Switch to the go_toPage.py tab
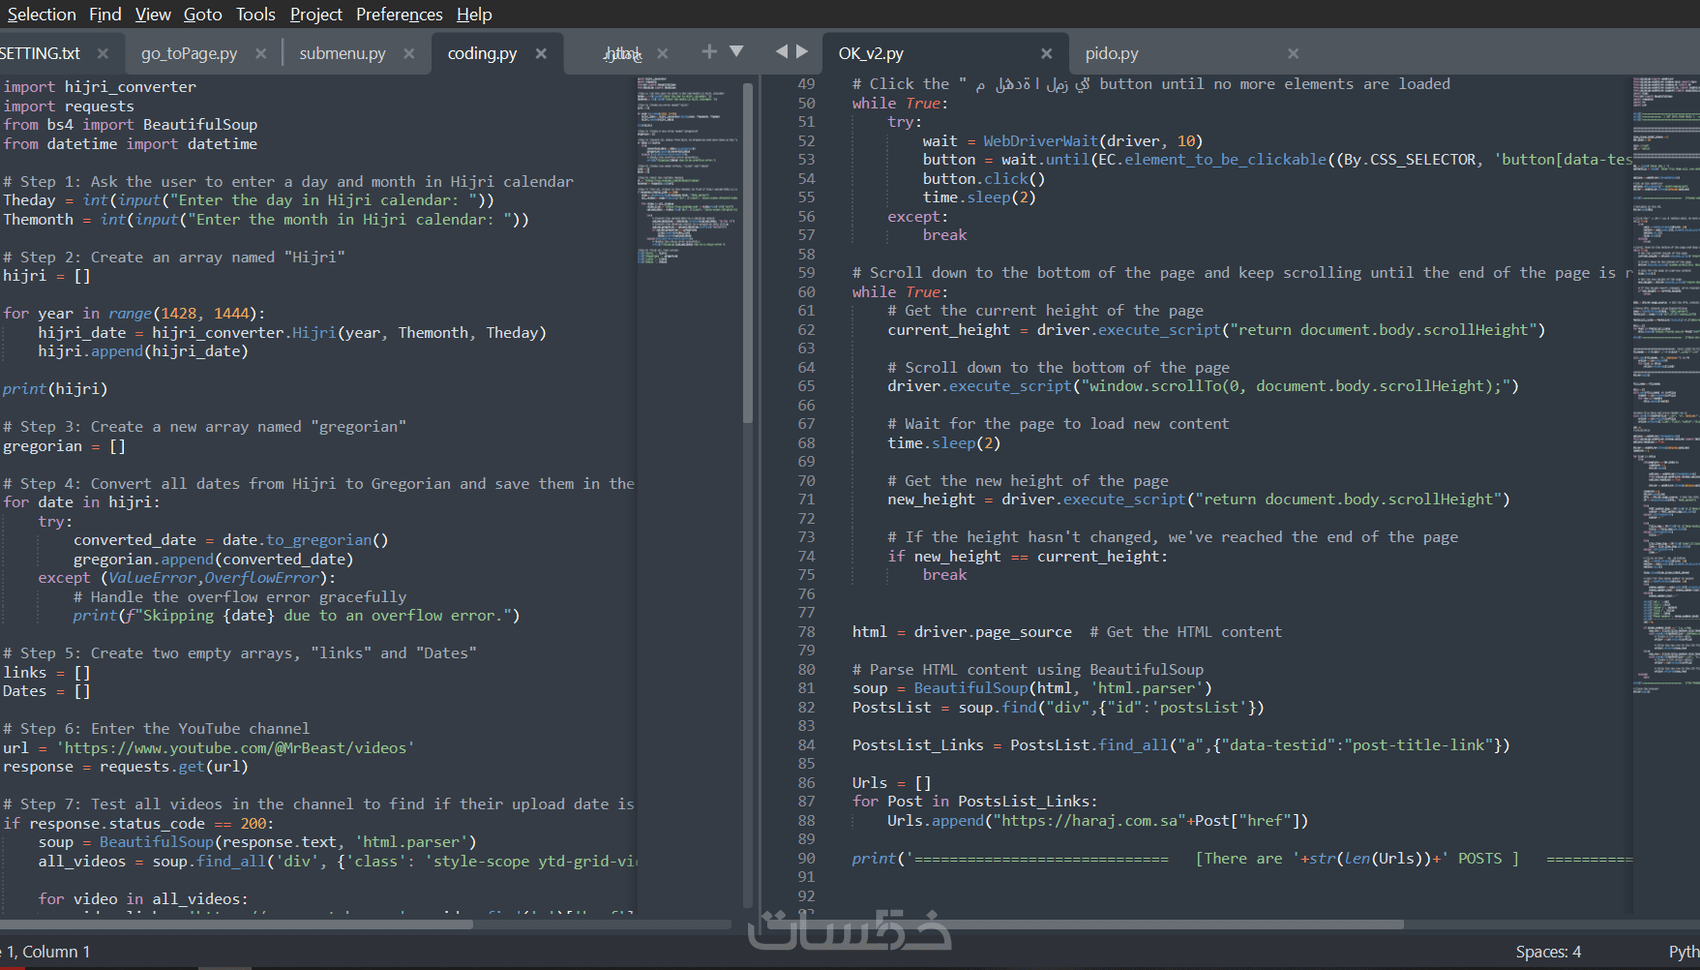The width and height of the screenshot is (1700, 970). click(189, 53)
